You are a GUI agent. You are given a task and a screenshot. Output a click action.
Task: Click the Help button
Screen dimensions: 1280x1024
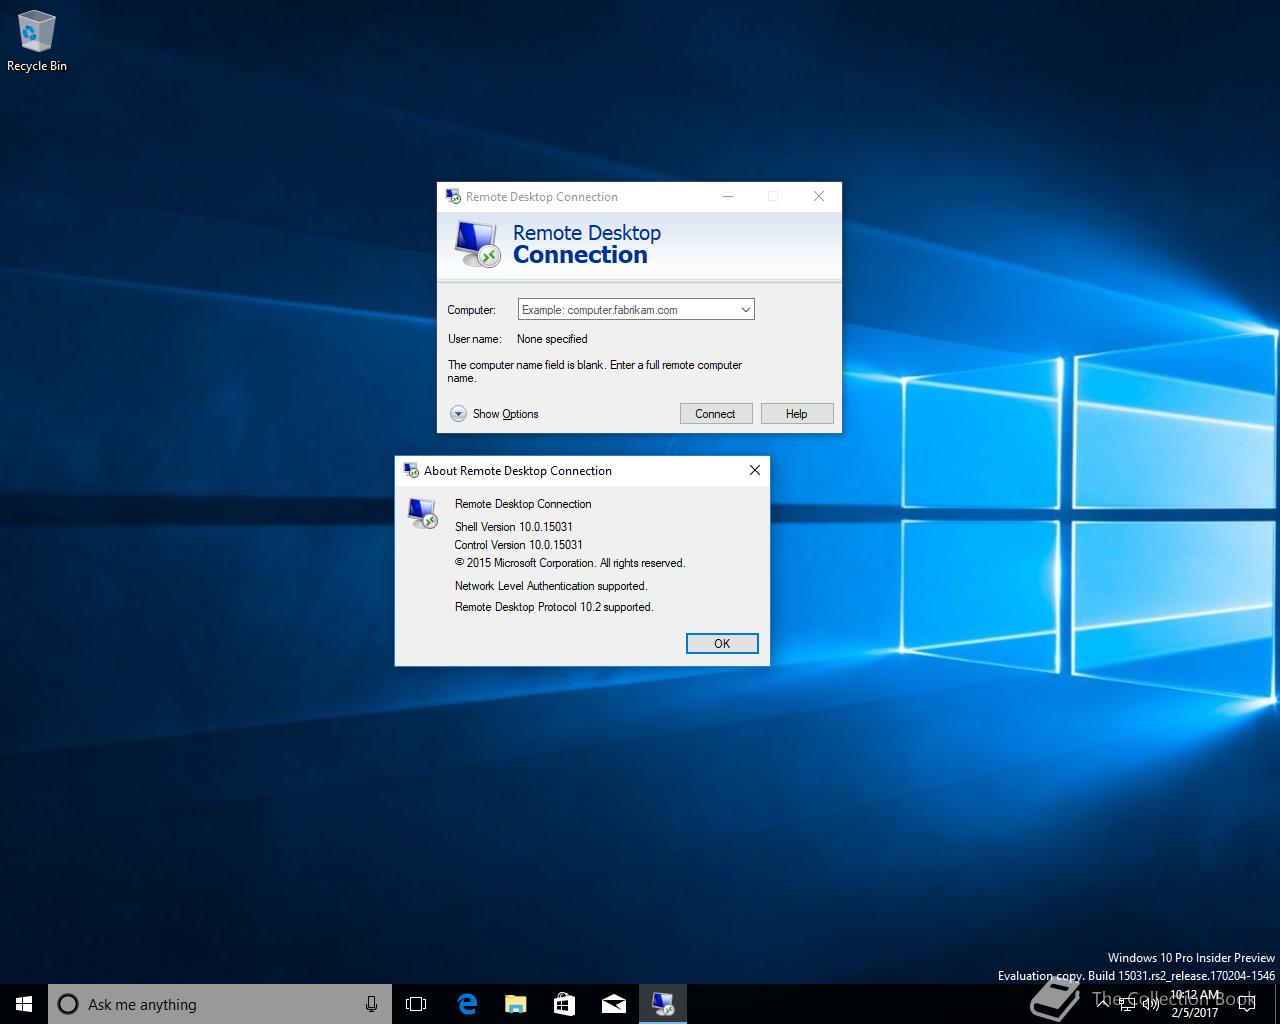tap(797, 414)
